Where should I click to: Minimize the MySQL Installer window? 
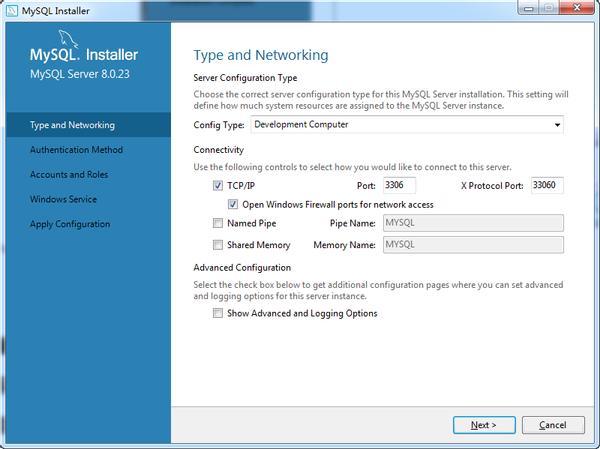(528, 8)
